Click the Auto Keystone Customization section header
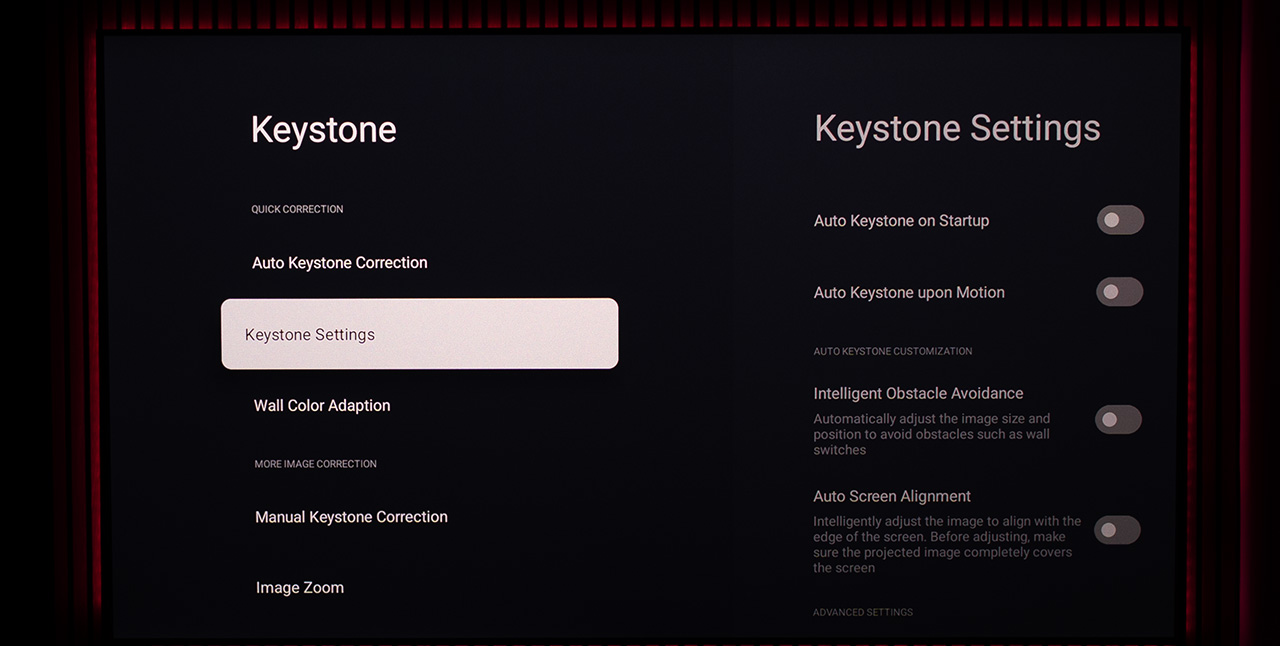The width and height of the screenshot is (1280, 646). [892, 352]
